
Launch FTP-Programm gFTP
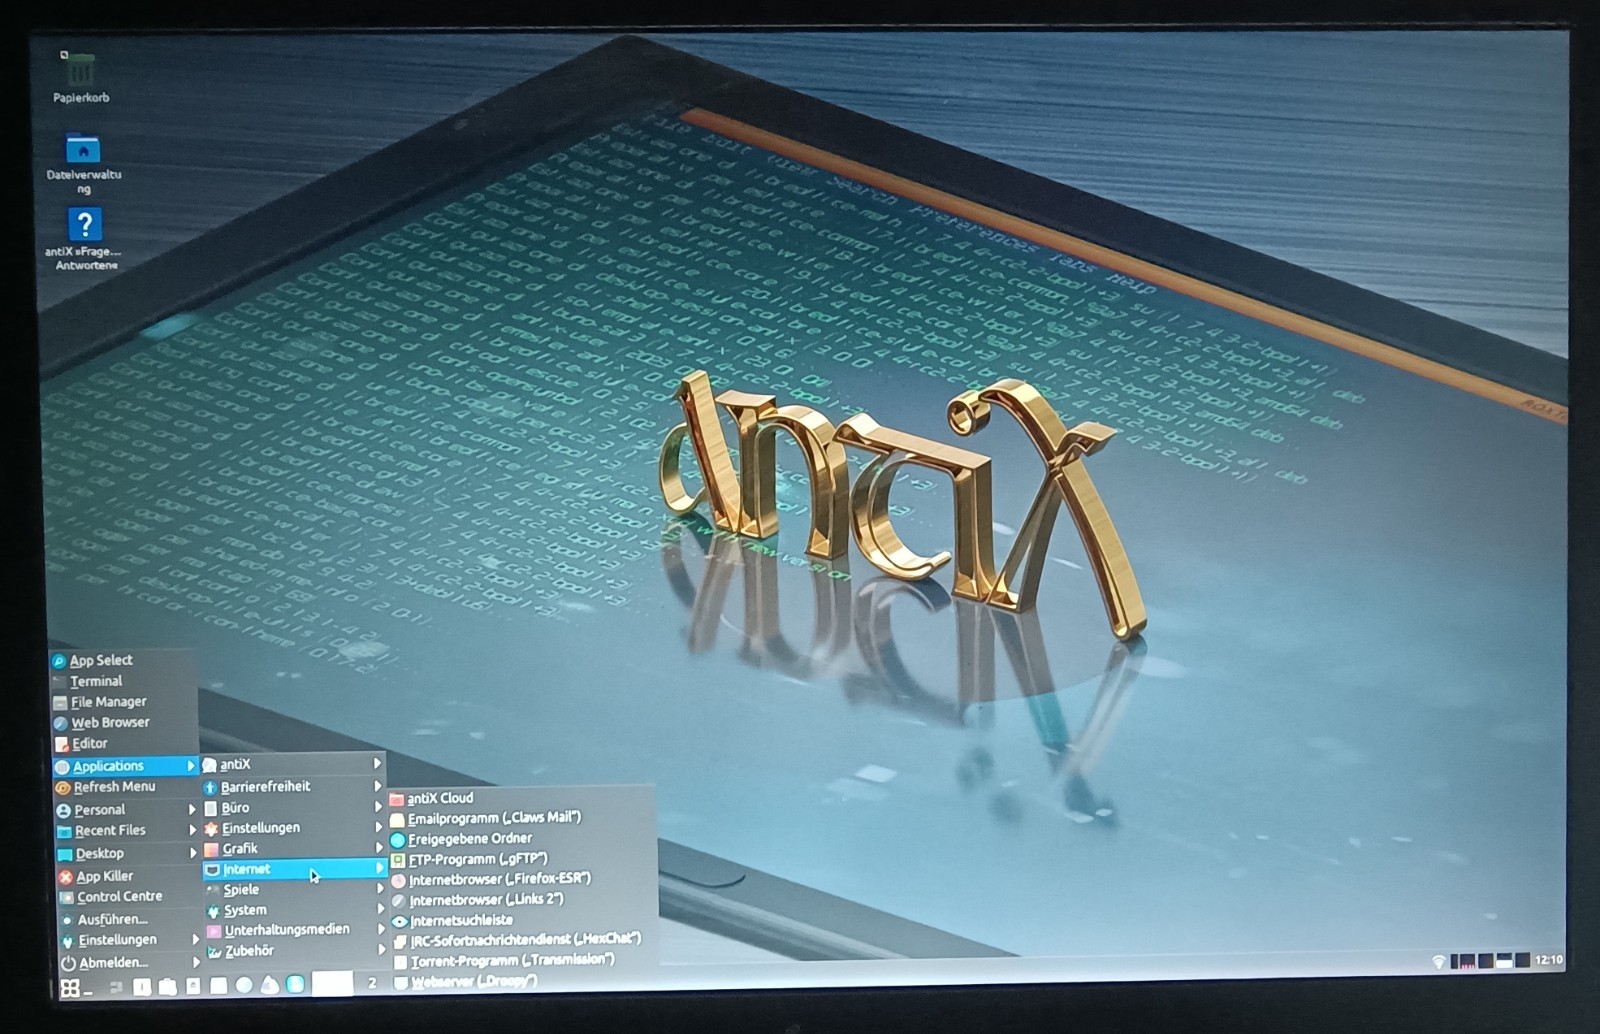[x=522, y=859]
